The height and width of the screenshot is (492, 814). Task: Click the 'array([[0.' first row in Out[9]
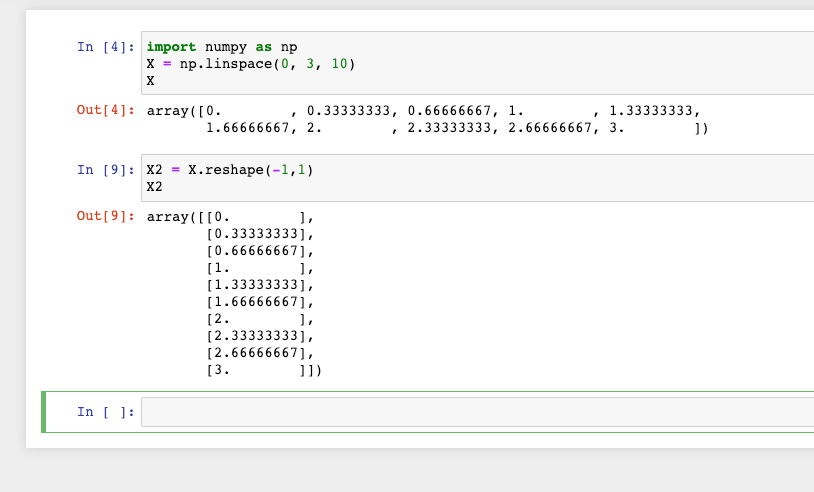(230, 216)
